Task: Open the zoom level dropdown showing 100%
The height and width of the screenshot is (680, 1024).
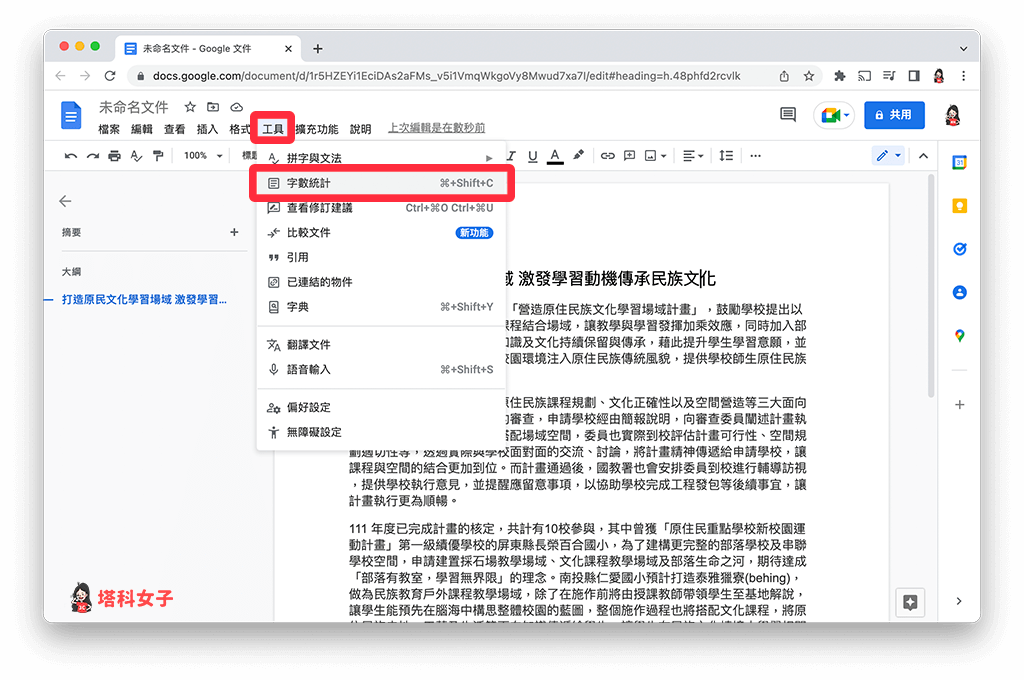Action: (201, 156)
